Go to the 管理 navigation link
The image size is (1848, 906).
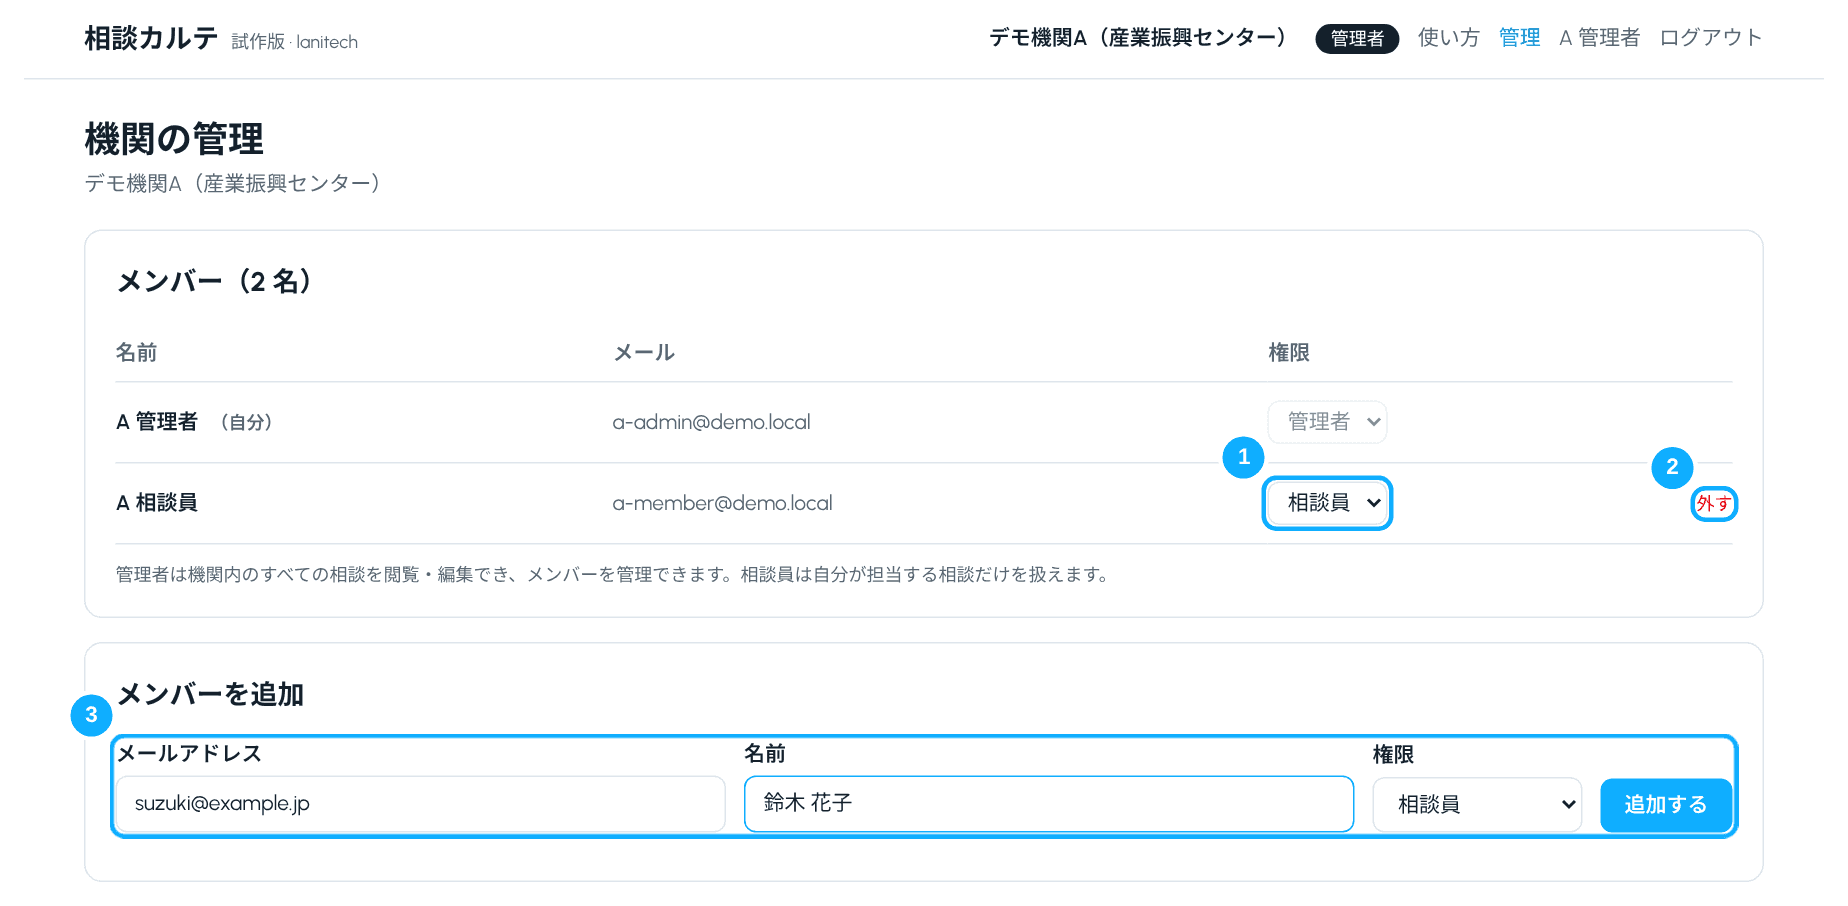1519,38
